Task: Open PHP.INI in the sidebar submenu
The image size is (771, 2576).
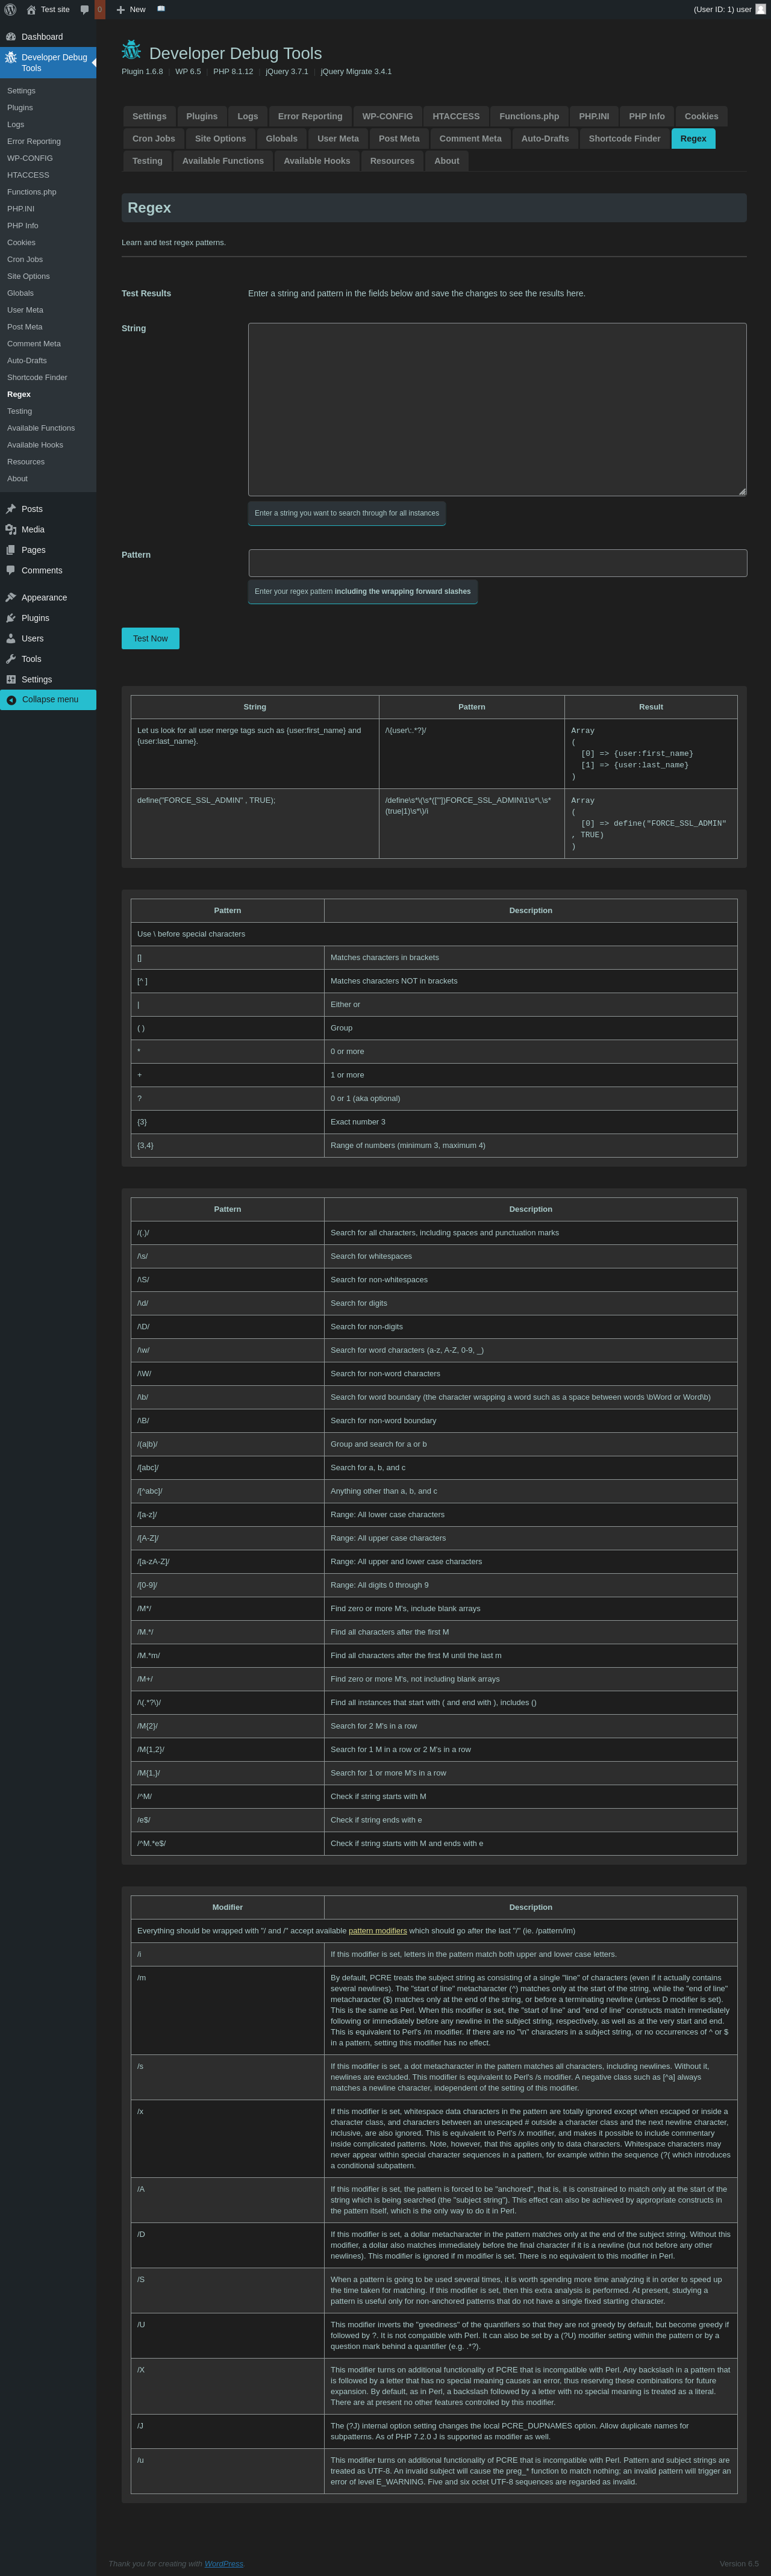Action: 21,209
